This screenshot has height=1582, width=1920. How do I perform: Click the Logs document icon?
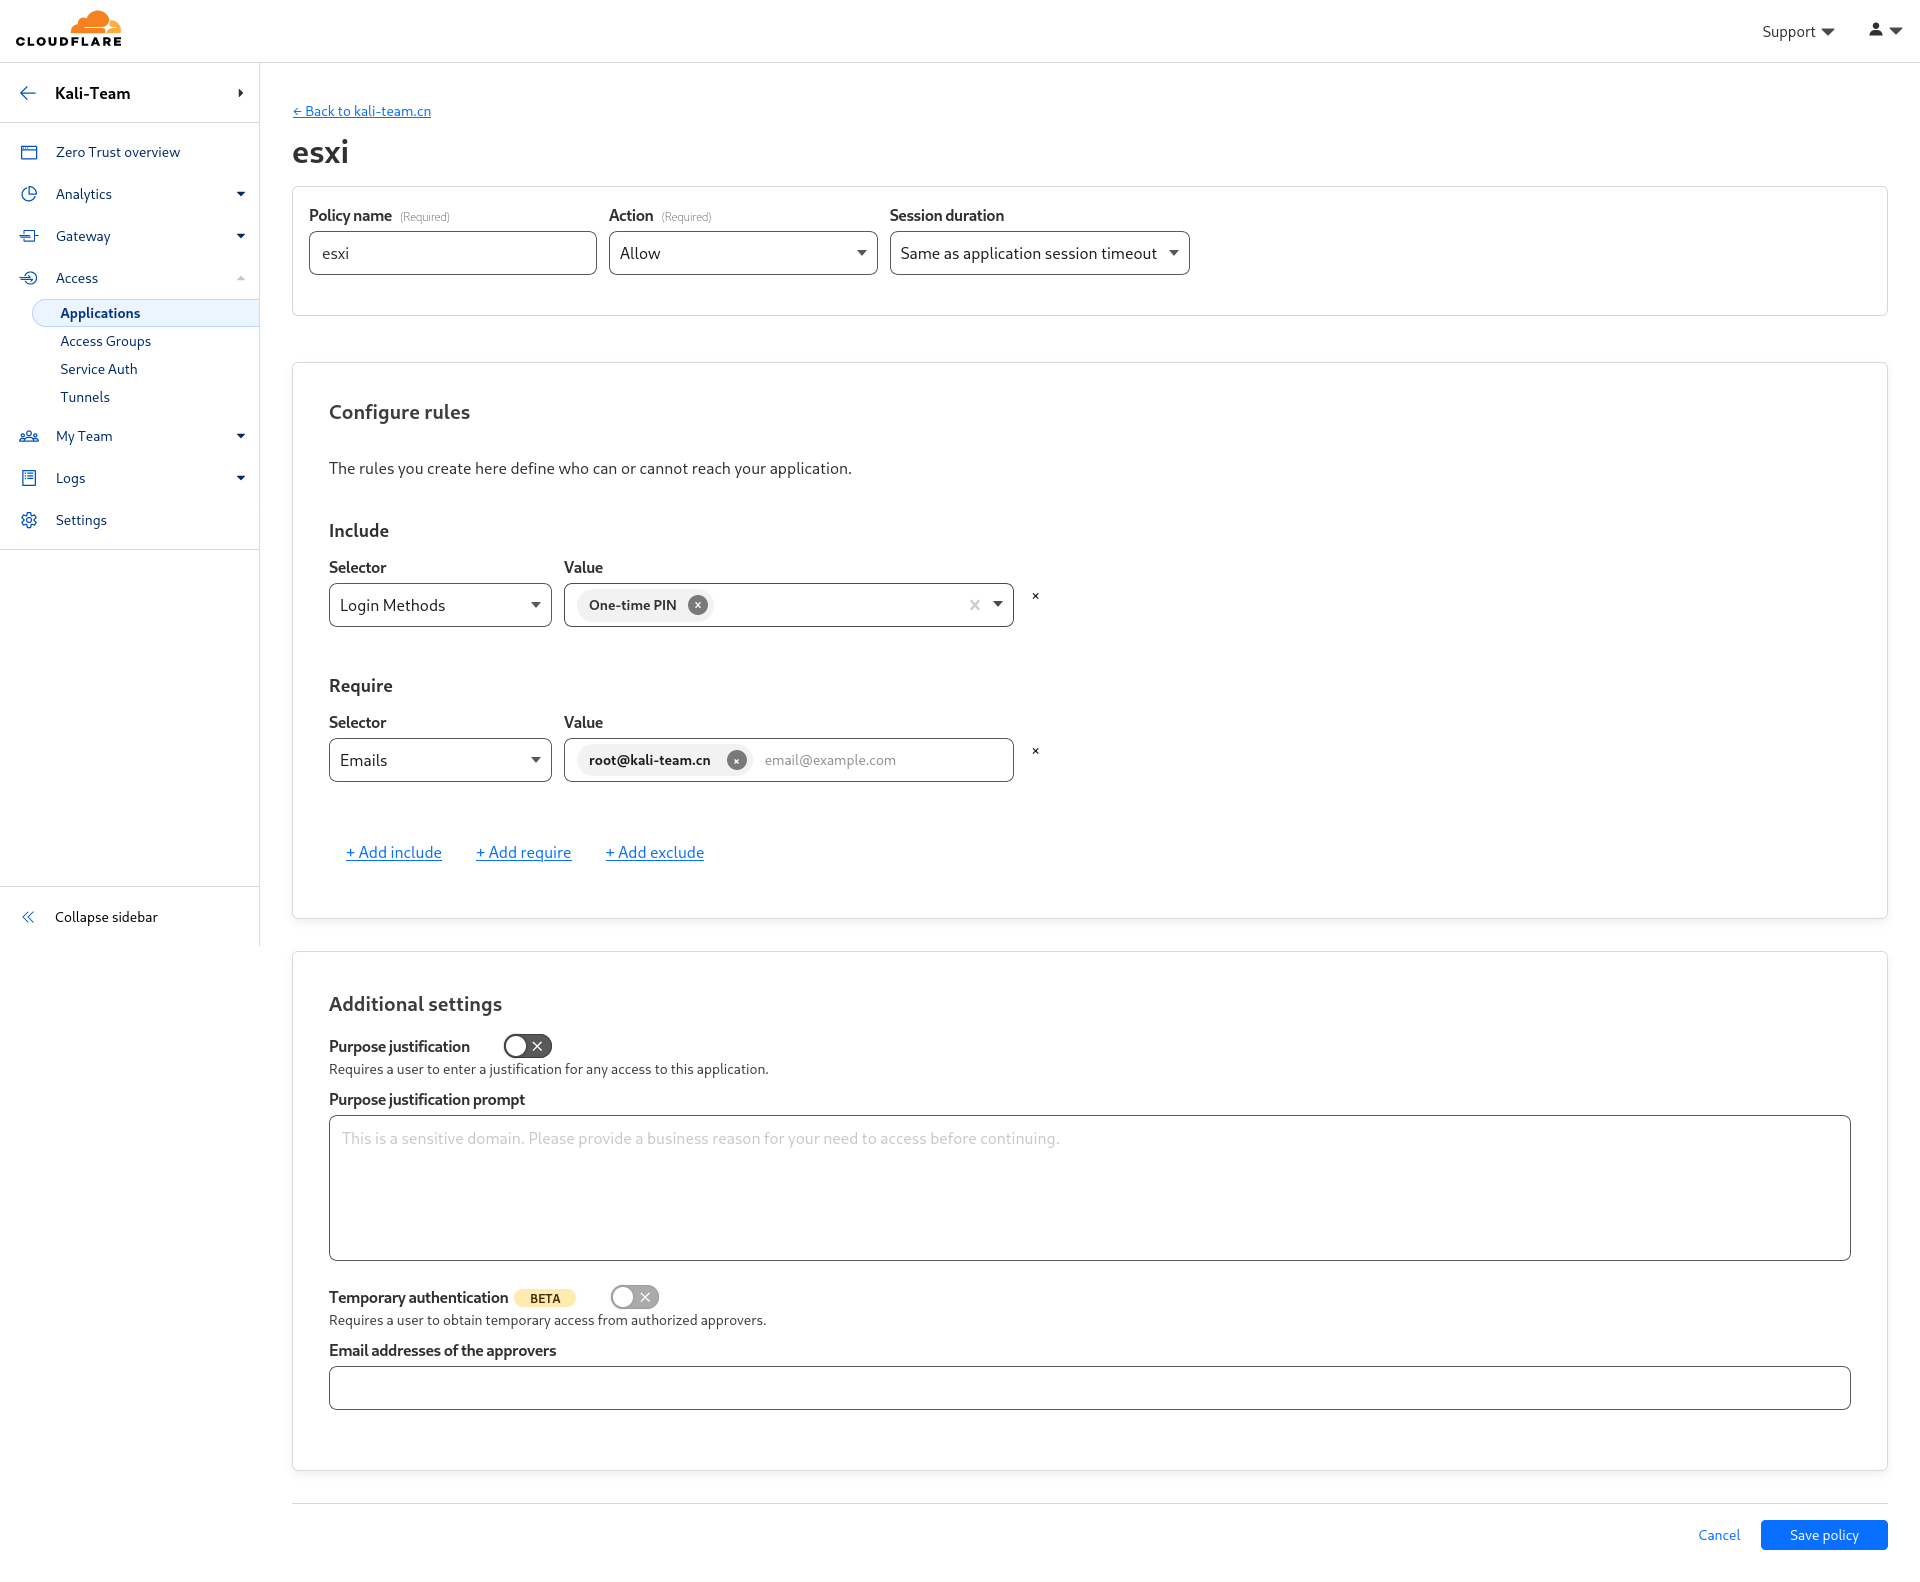tap(29, 478)
